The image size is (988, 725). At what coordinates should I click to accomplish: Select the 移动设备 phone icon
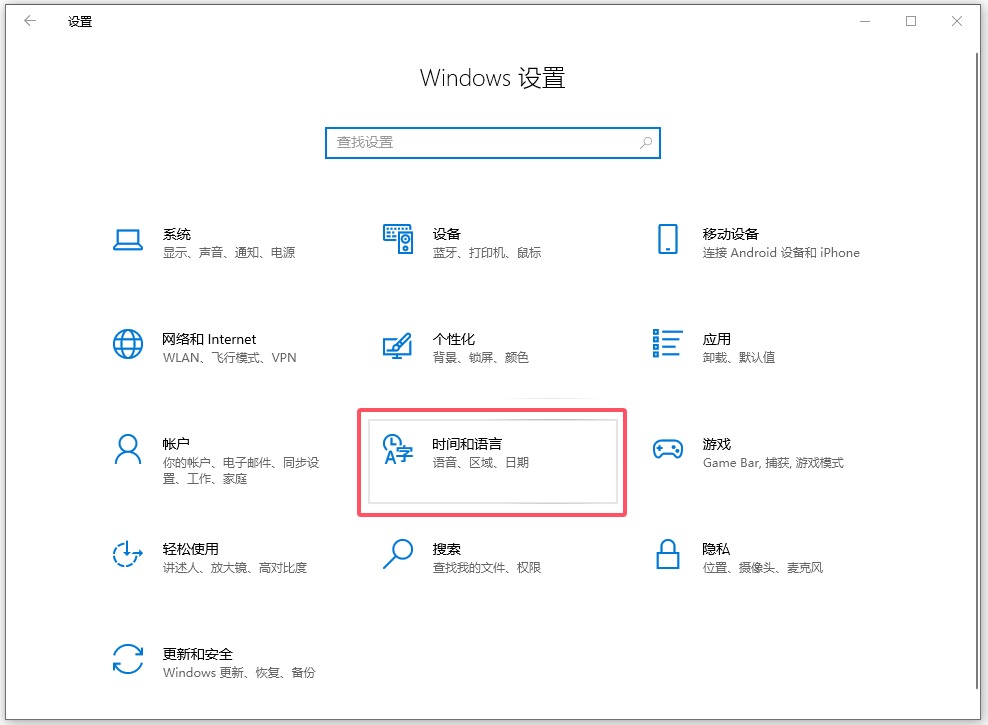click(x=667, y=239)
